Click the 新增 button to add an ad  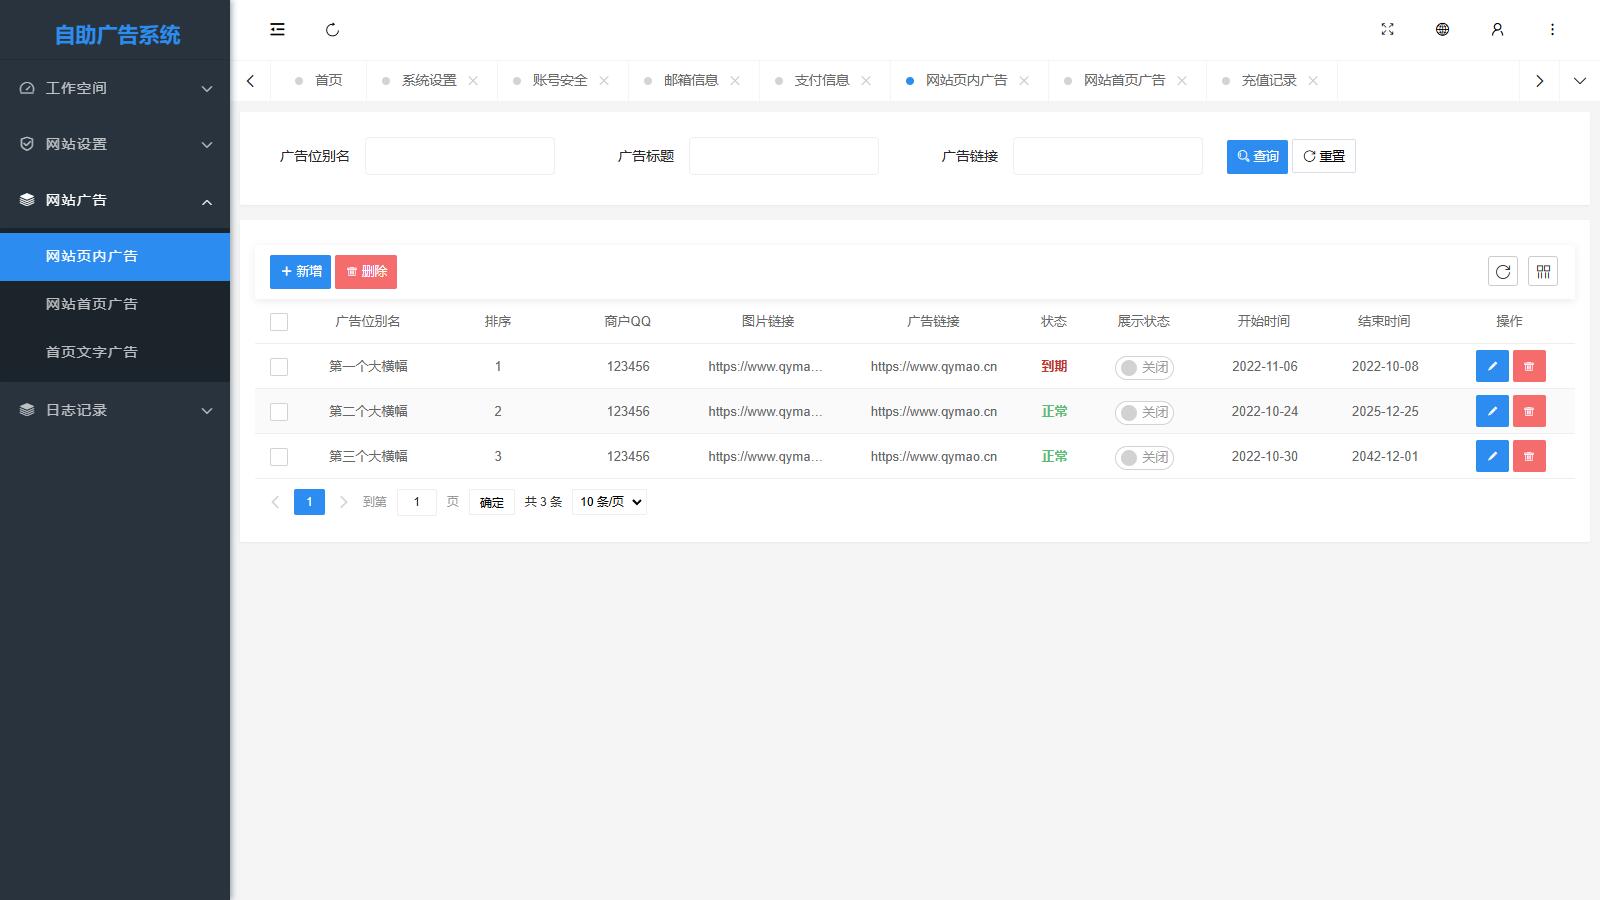(300, 271)
